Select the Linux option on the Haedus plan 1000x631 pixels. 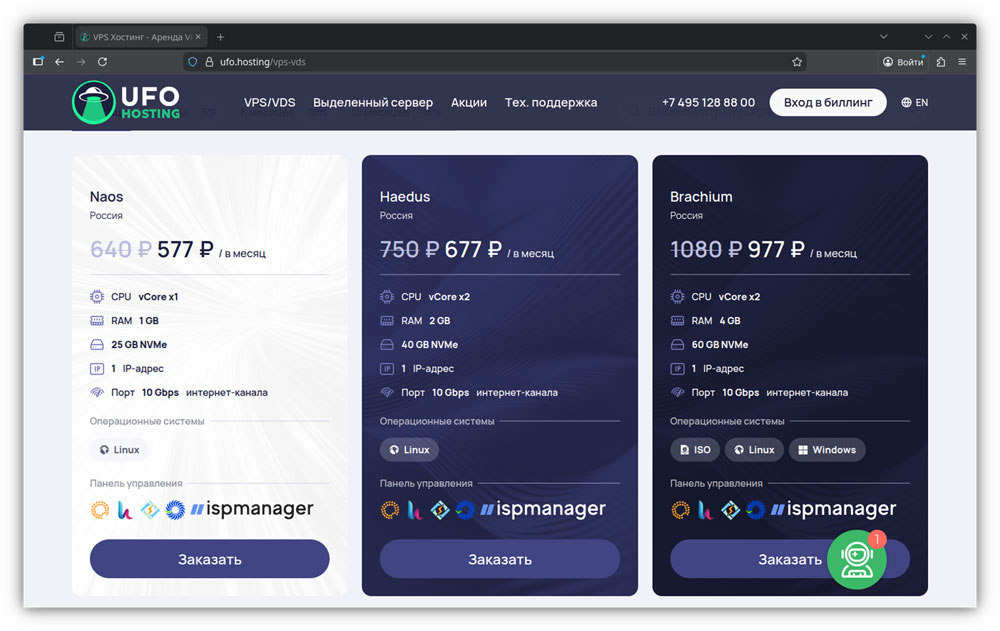tap(408, 449)
